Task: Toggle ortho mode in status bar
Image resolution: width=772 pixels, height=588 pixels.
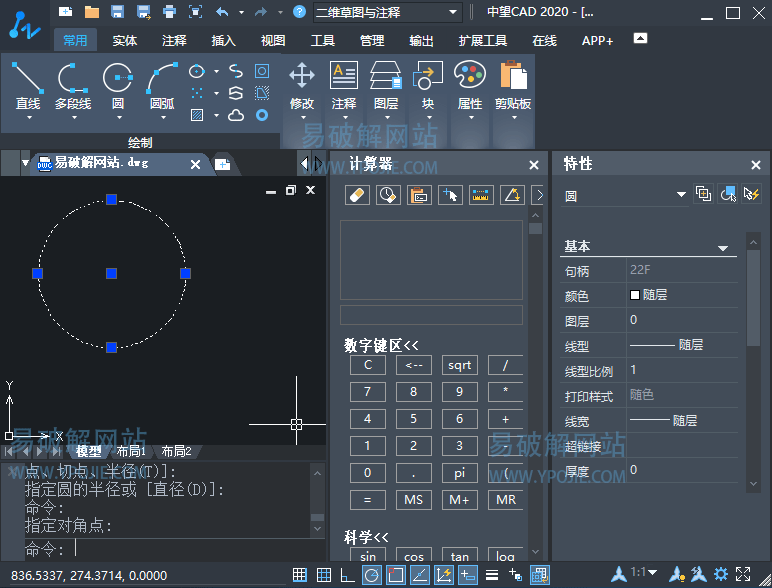Action: pos(347,574)
